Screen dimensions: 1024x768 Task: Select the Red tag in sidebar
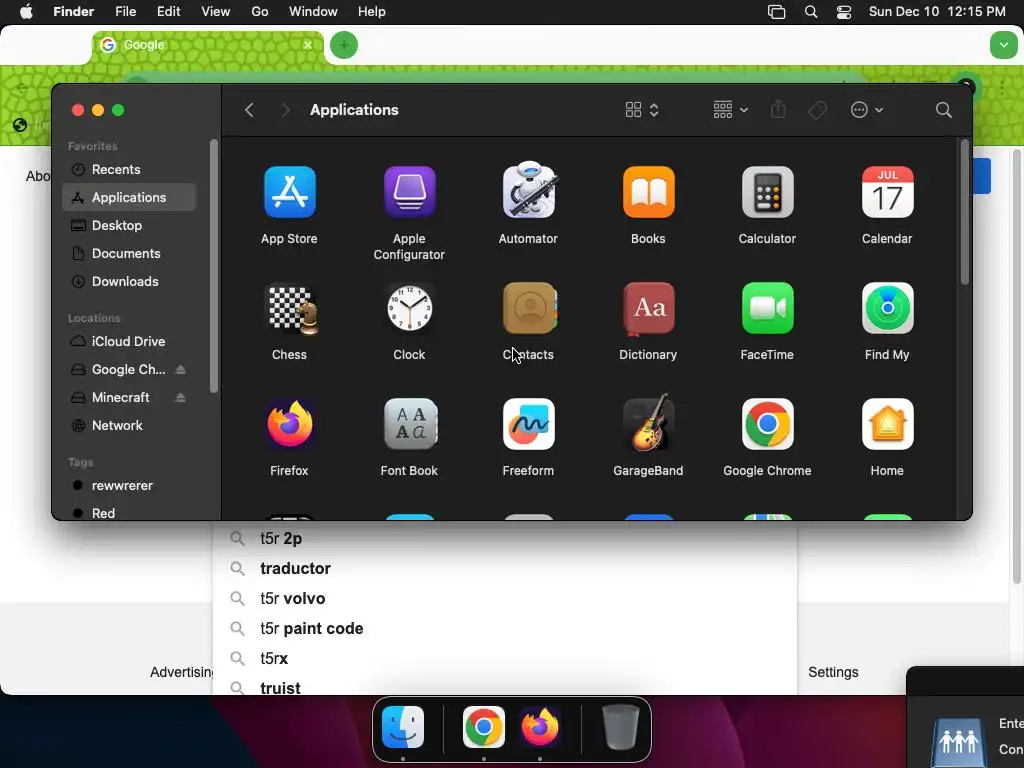pos(129,512)
